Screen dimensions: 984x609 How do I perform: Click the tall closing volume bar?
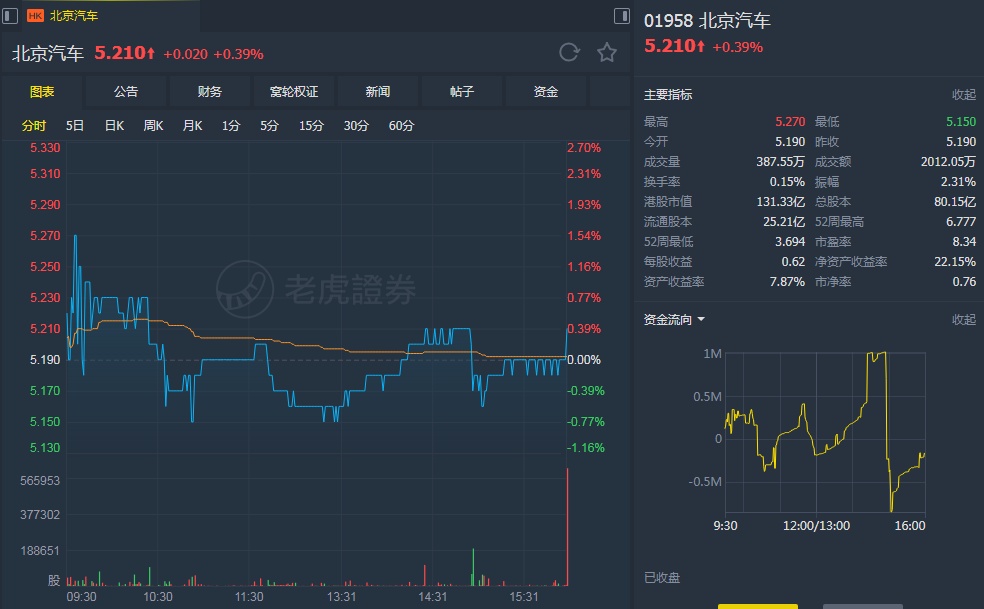pyautogui.click(x=567, y=527)
